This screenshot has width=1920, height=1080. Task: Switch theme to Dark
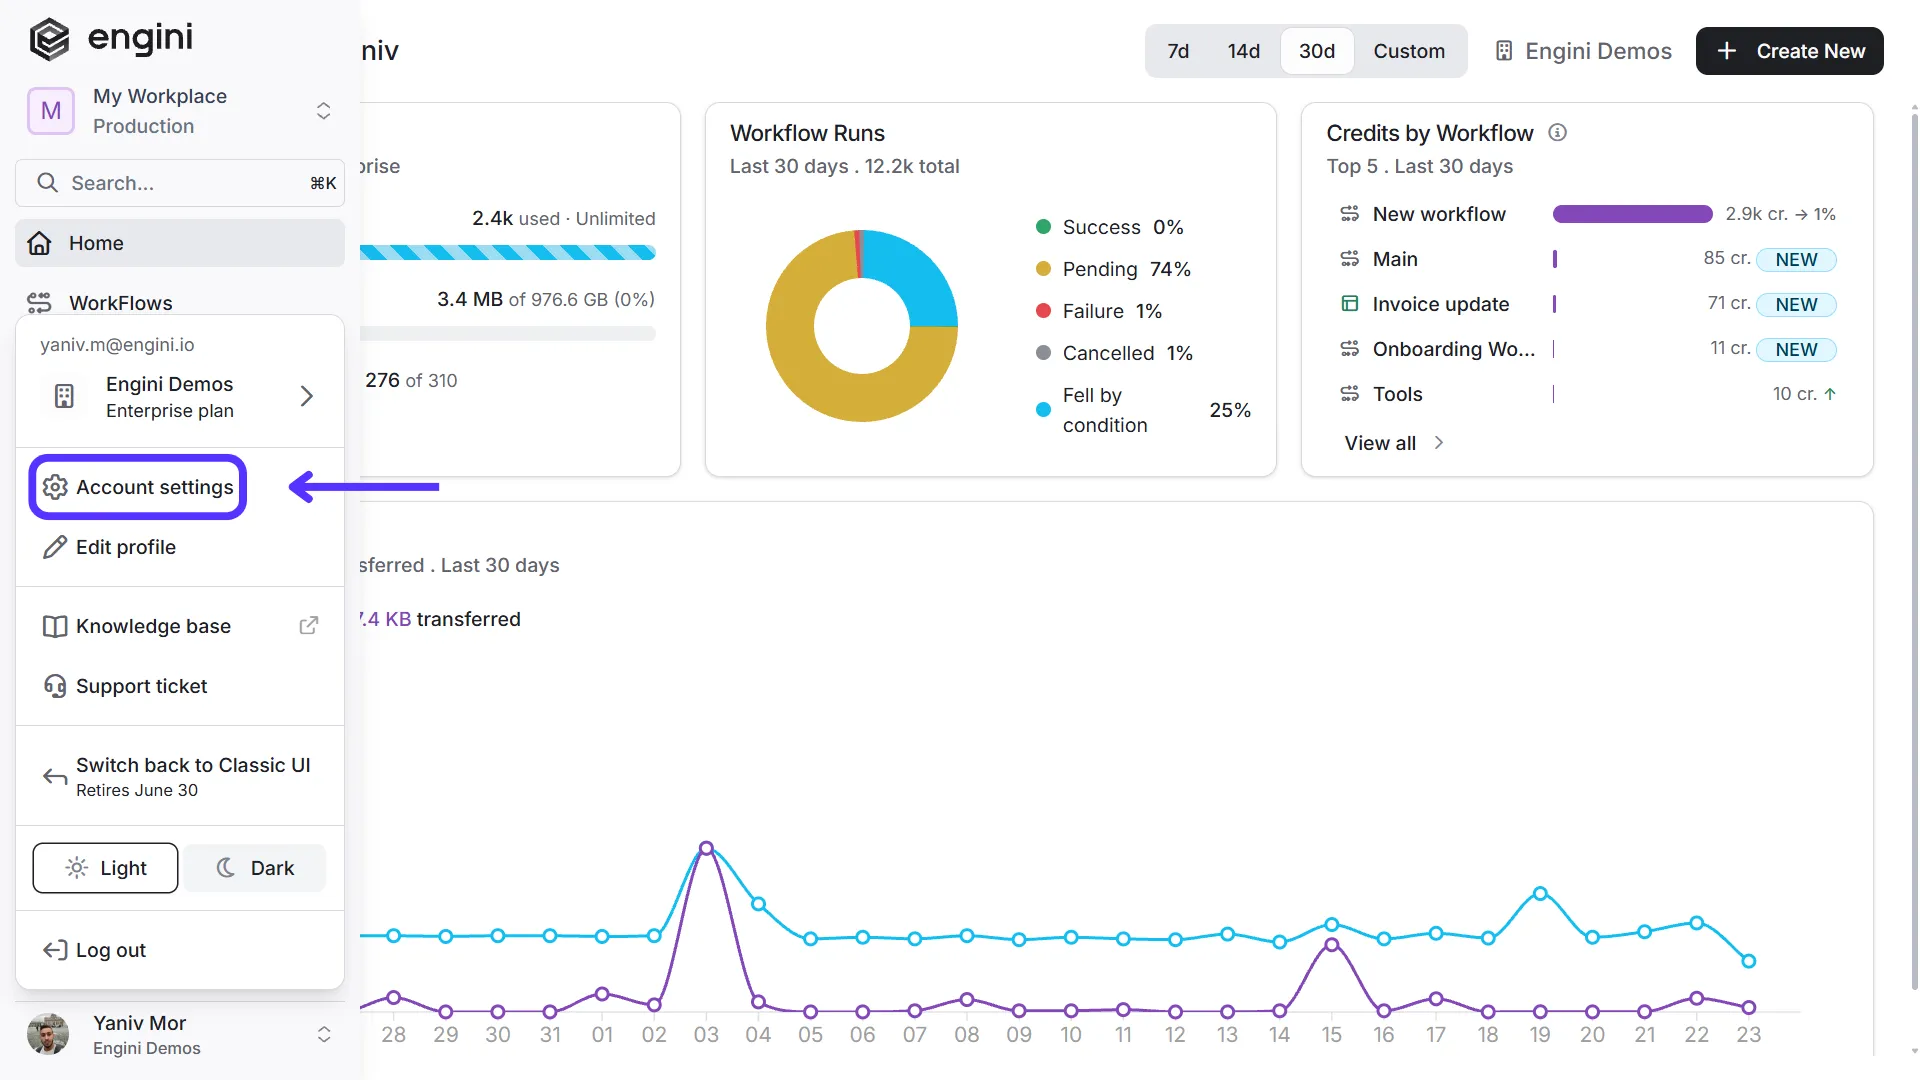tap(255, 868)
